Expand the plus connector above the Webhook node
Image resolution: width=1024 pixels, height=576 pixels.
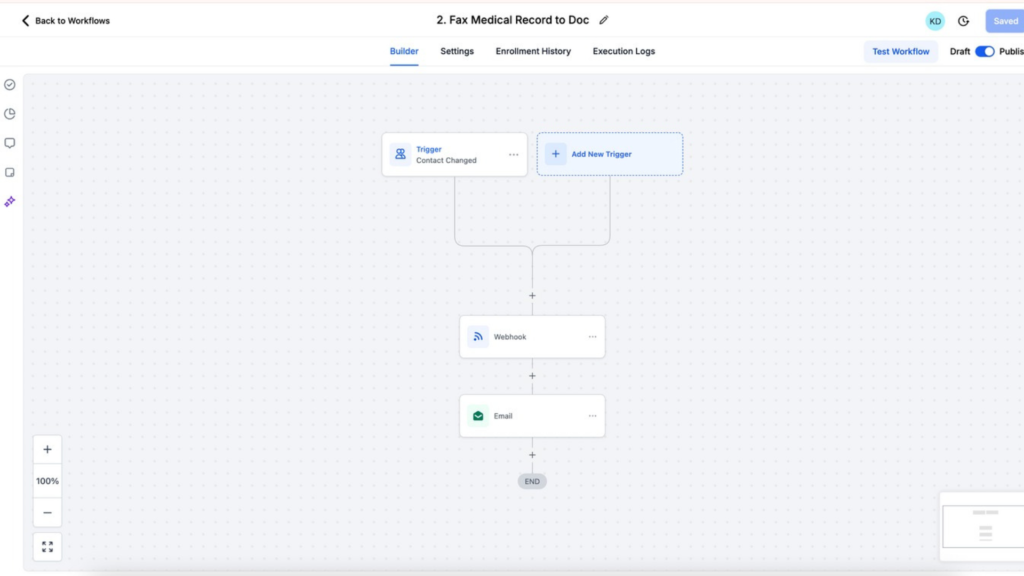click(x=532, y=296)
